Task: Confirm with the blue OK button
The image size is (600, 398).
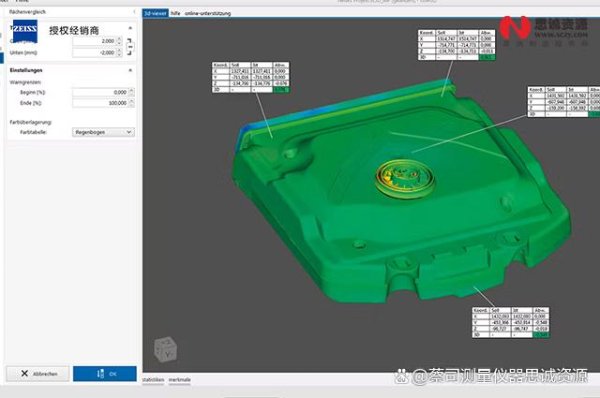Action: pyautogui.click(x=105, y=374)
